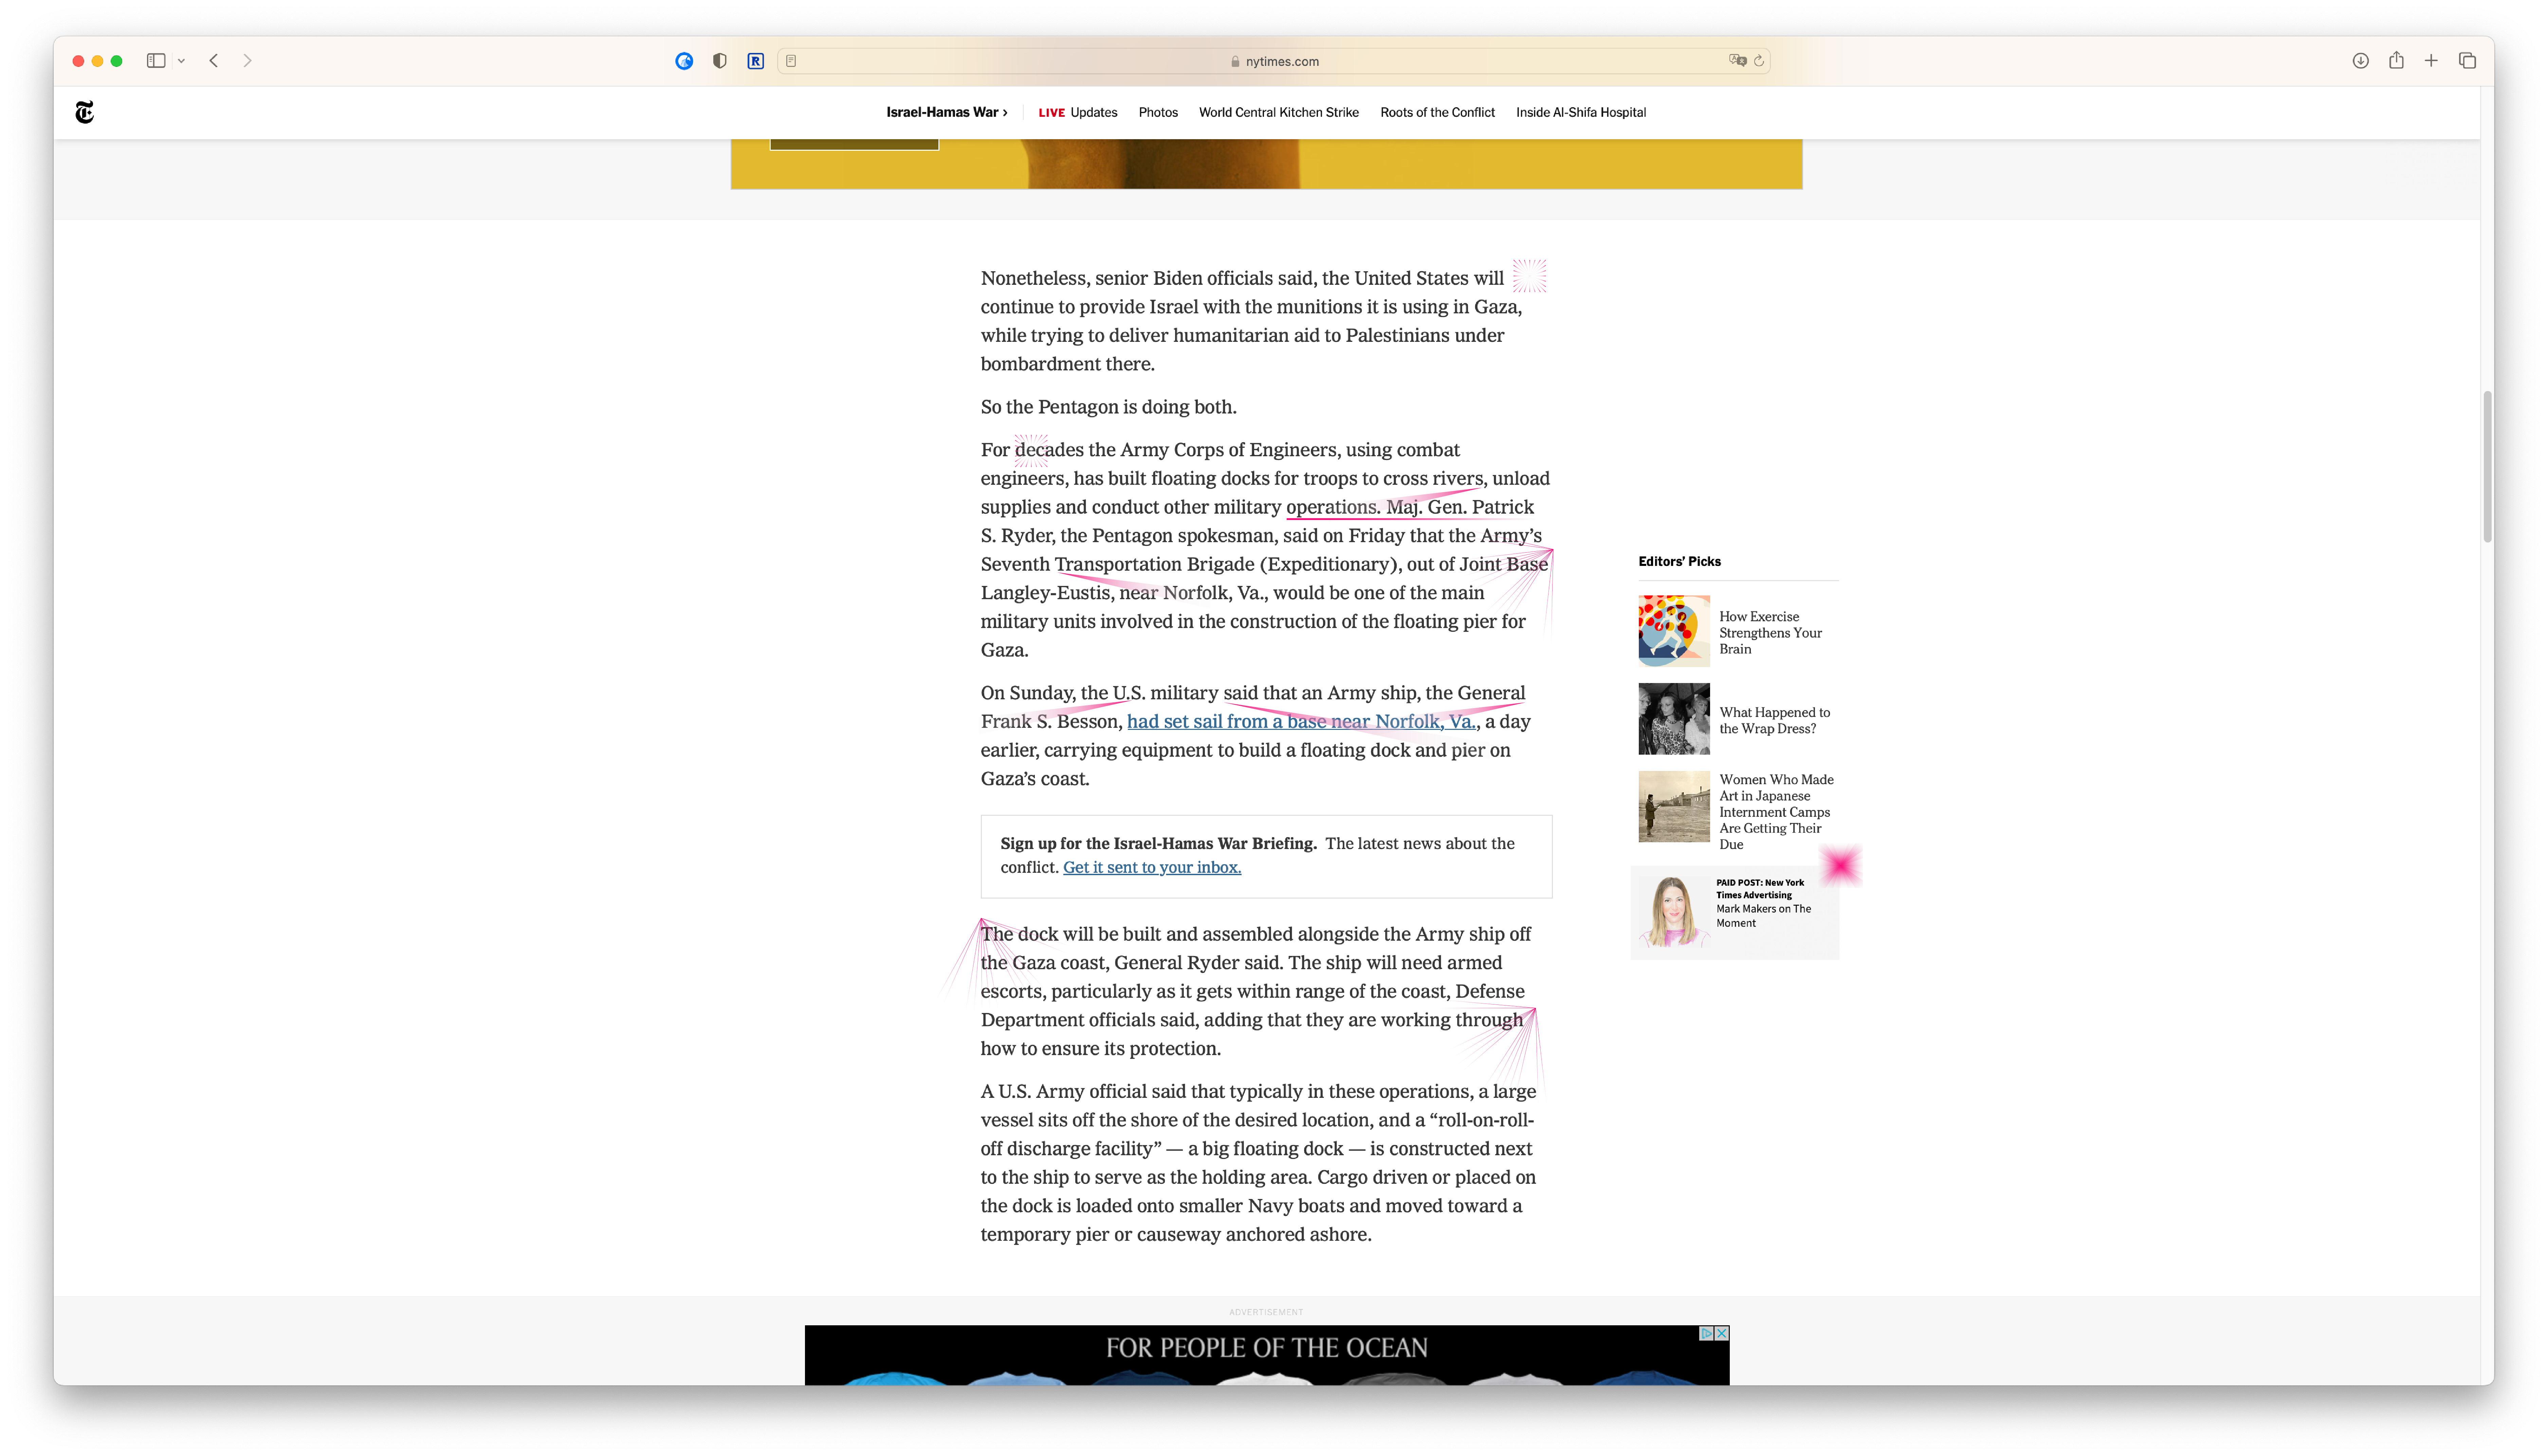Open the World Central Kitchen Strike tab
Viewport: 2548px width, 1456px height.
tap(1278, 112)
